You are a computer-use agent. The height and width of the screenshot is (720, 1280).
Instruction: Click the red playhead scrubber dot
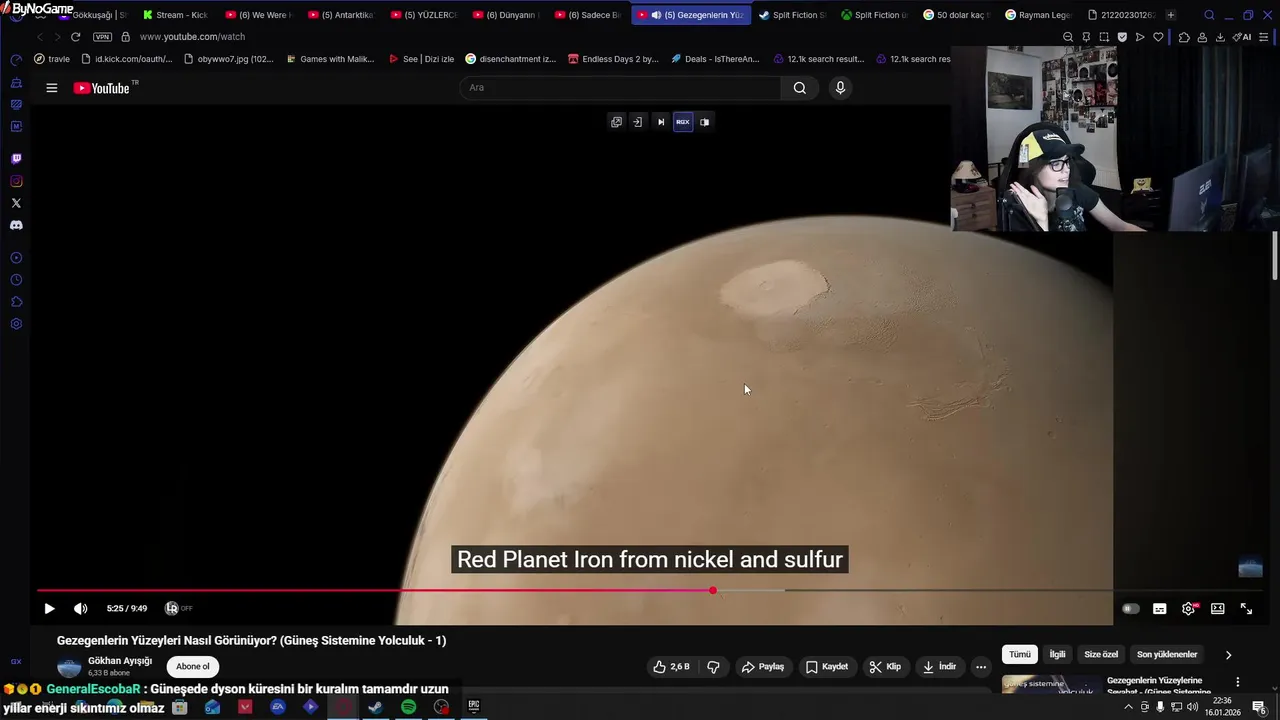[x=713, y=590]
